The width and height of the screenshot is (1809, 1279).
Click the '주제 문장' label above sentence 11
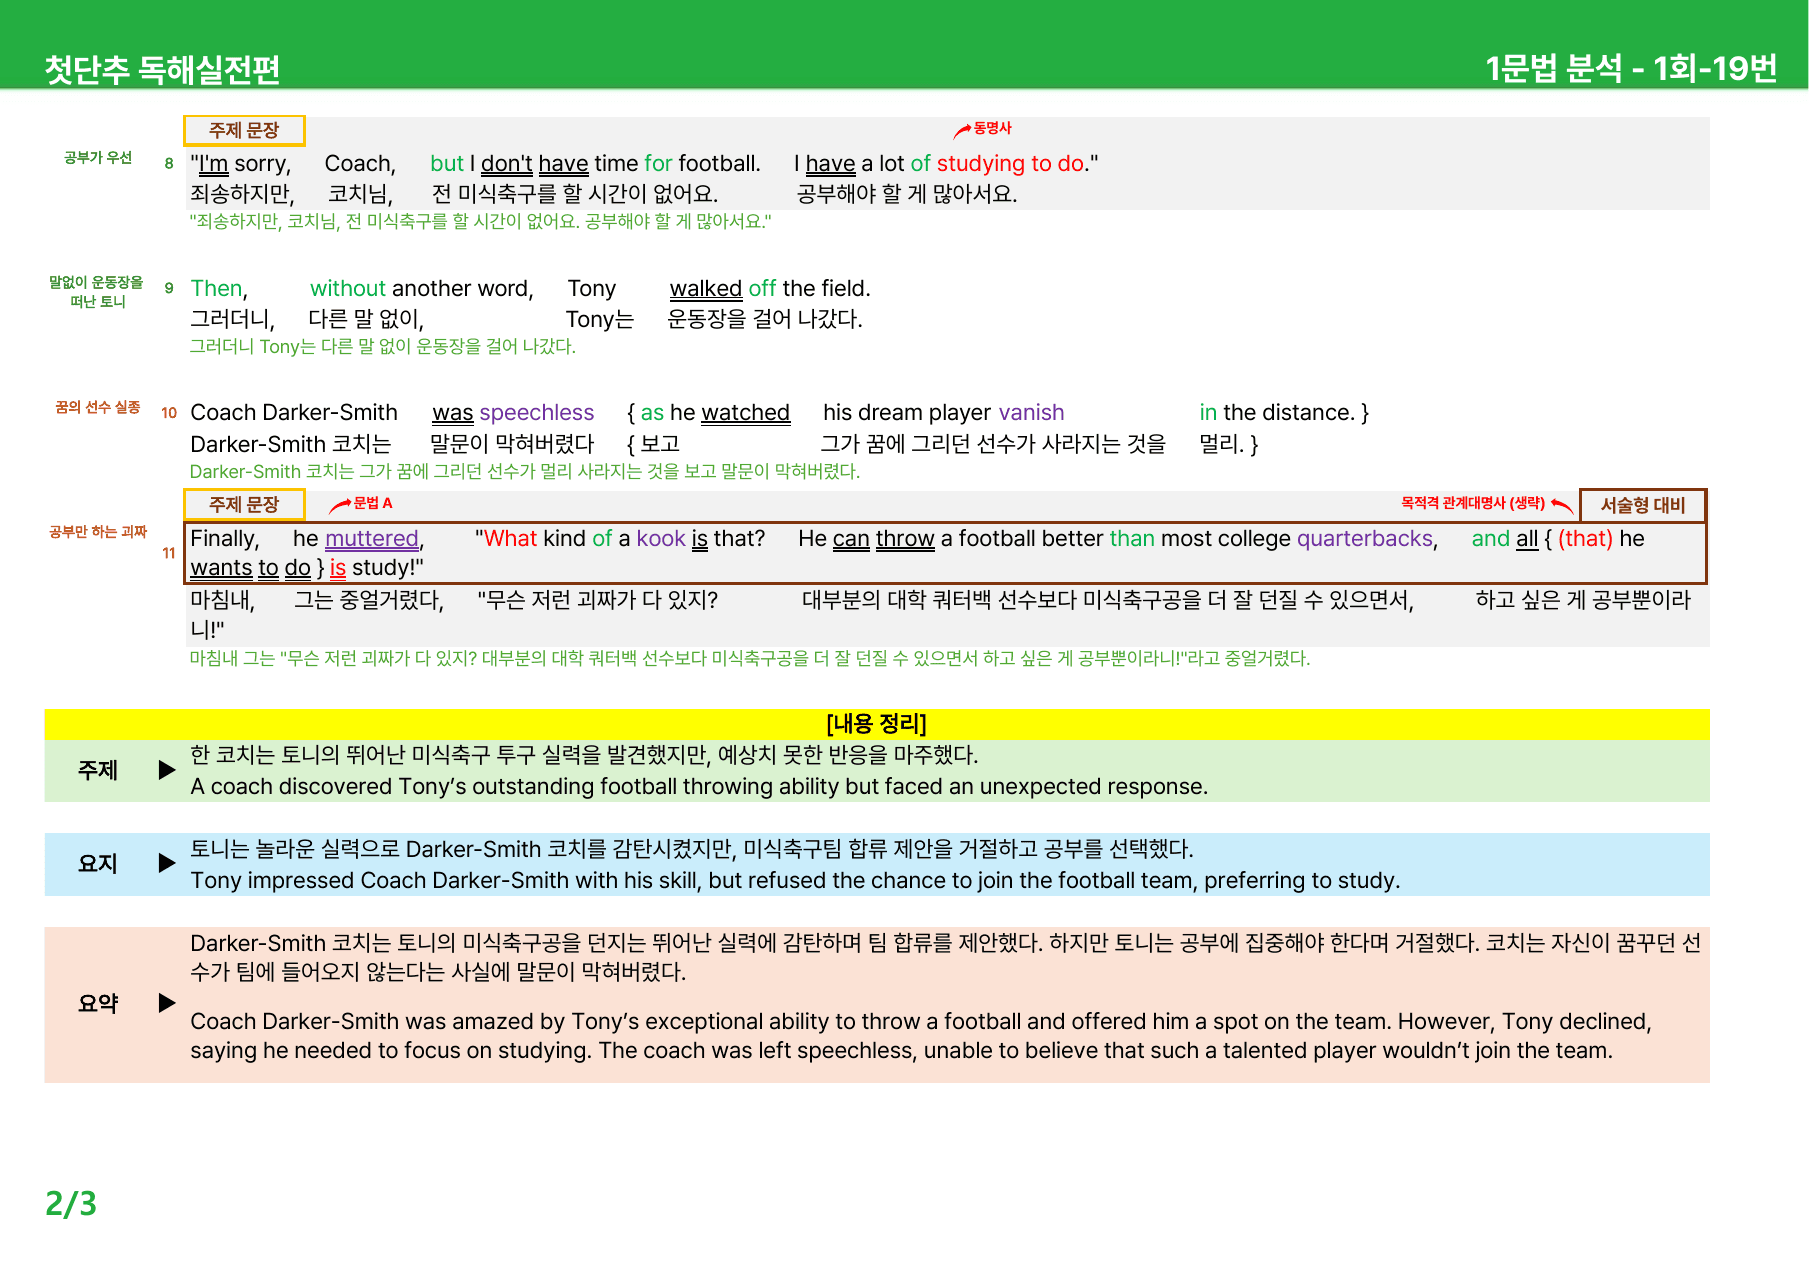pyautogui.click(x=244, y=505)
